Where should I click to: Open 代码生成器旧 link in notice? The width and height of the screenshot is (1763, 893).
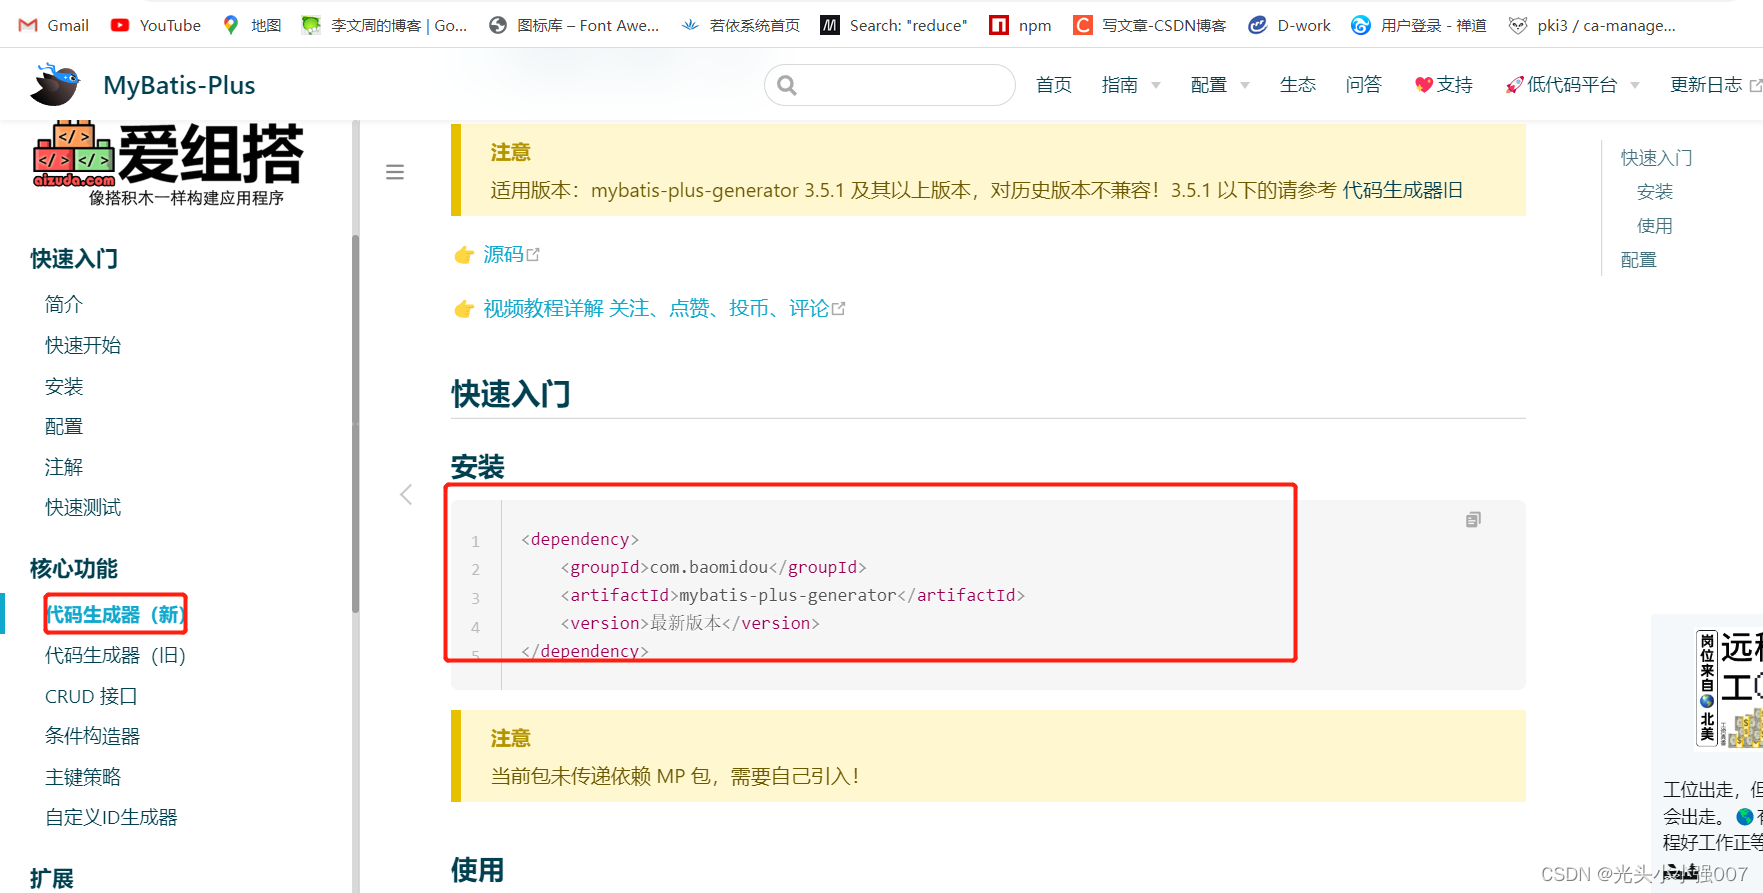[x=1402, y=190]
